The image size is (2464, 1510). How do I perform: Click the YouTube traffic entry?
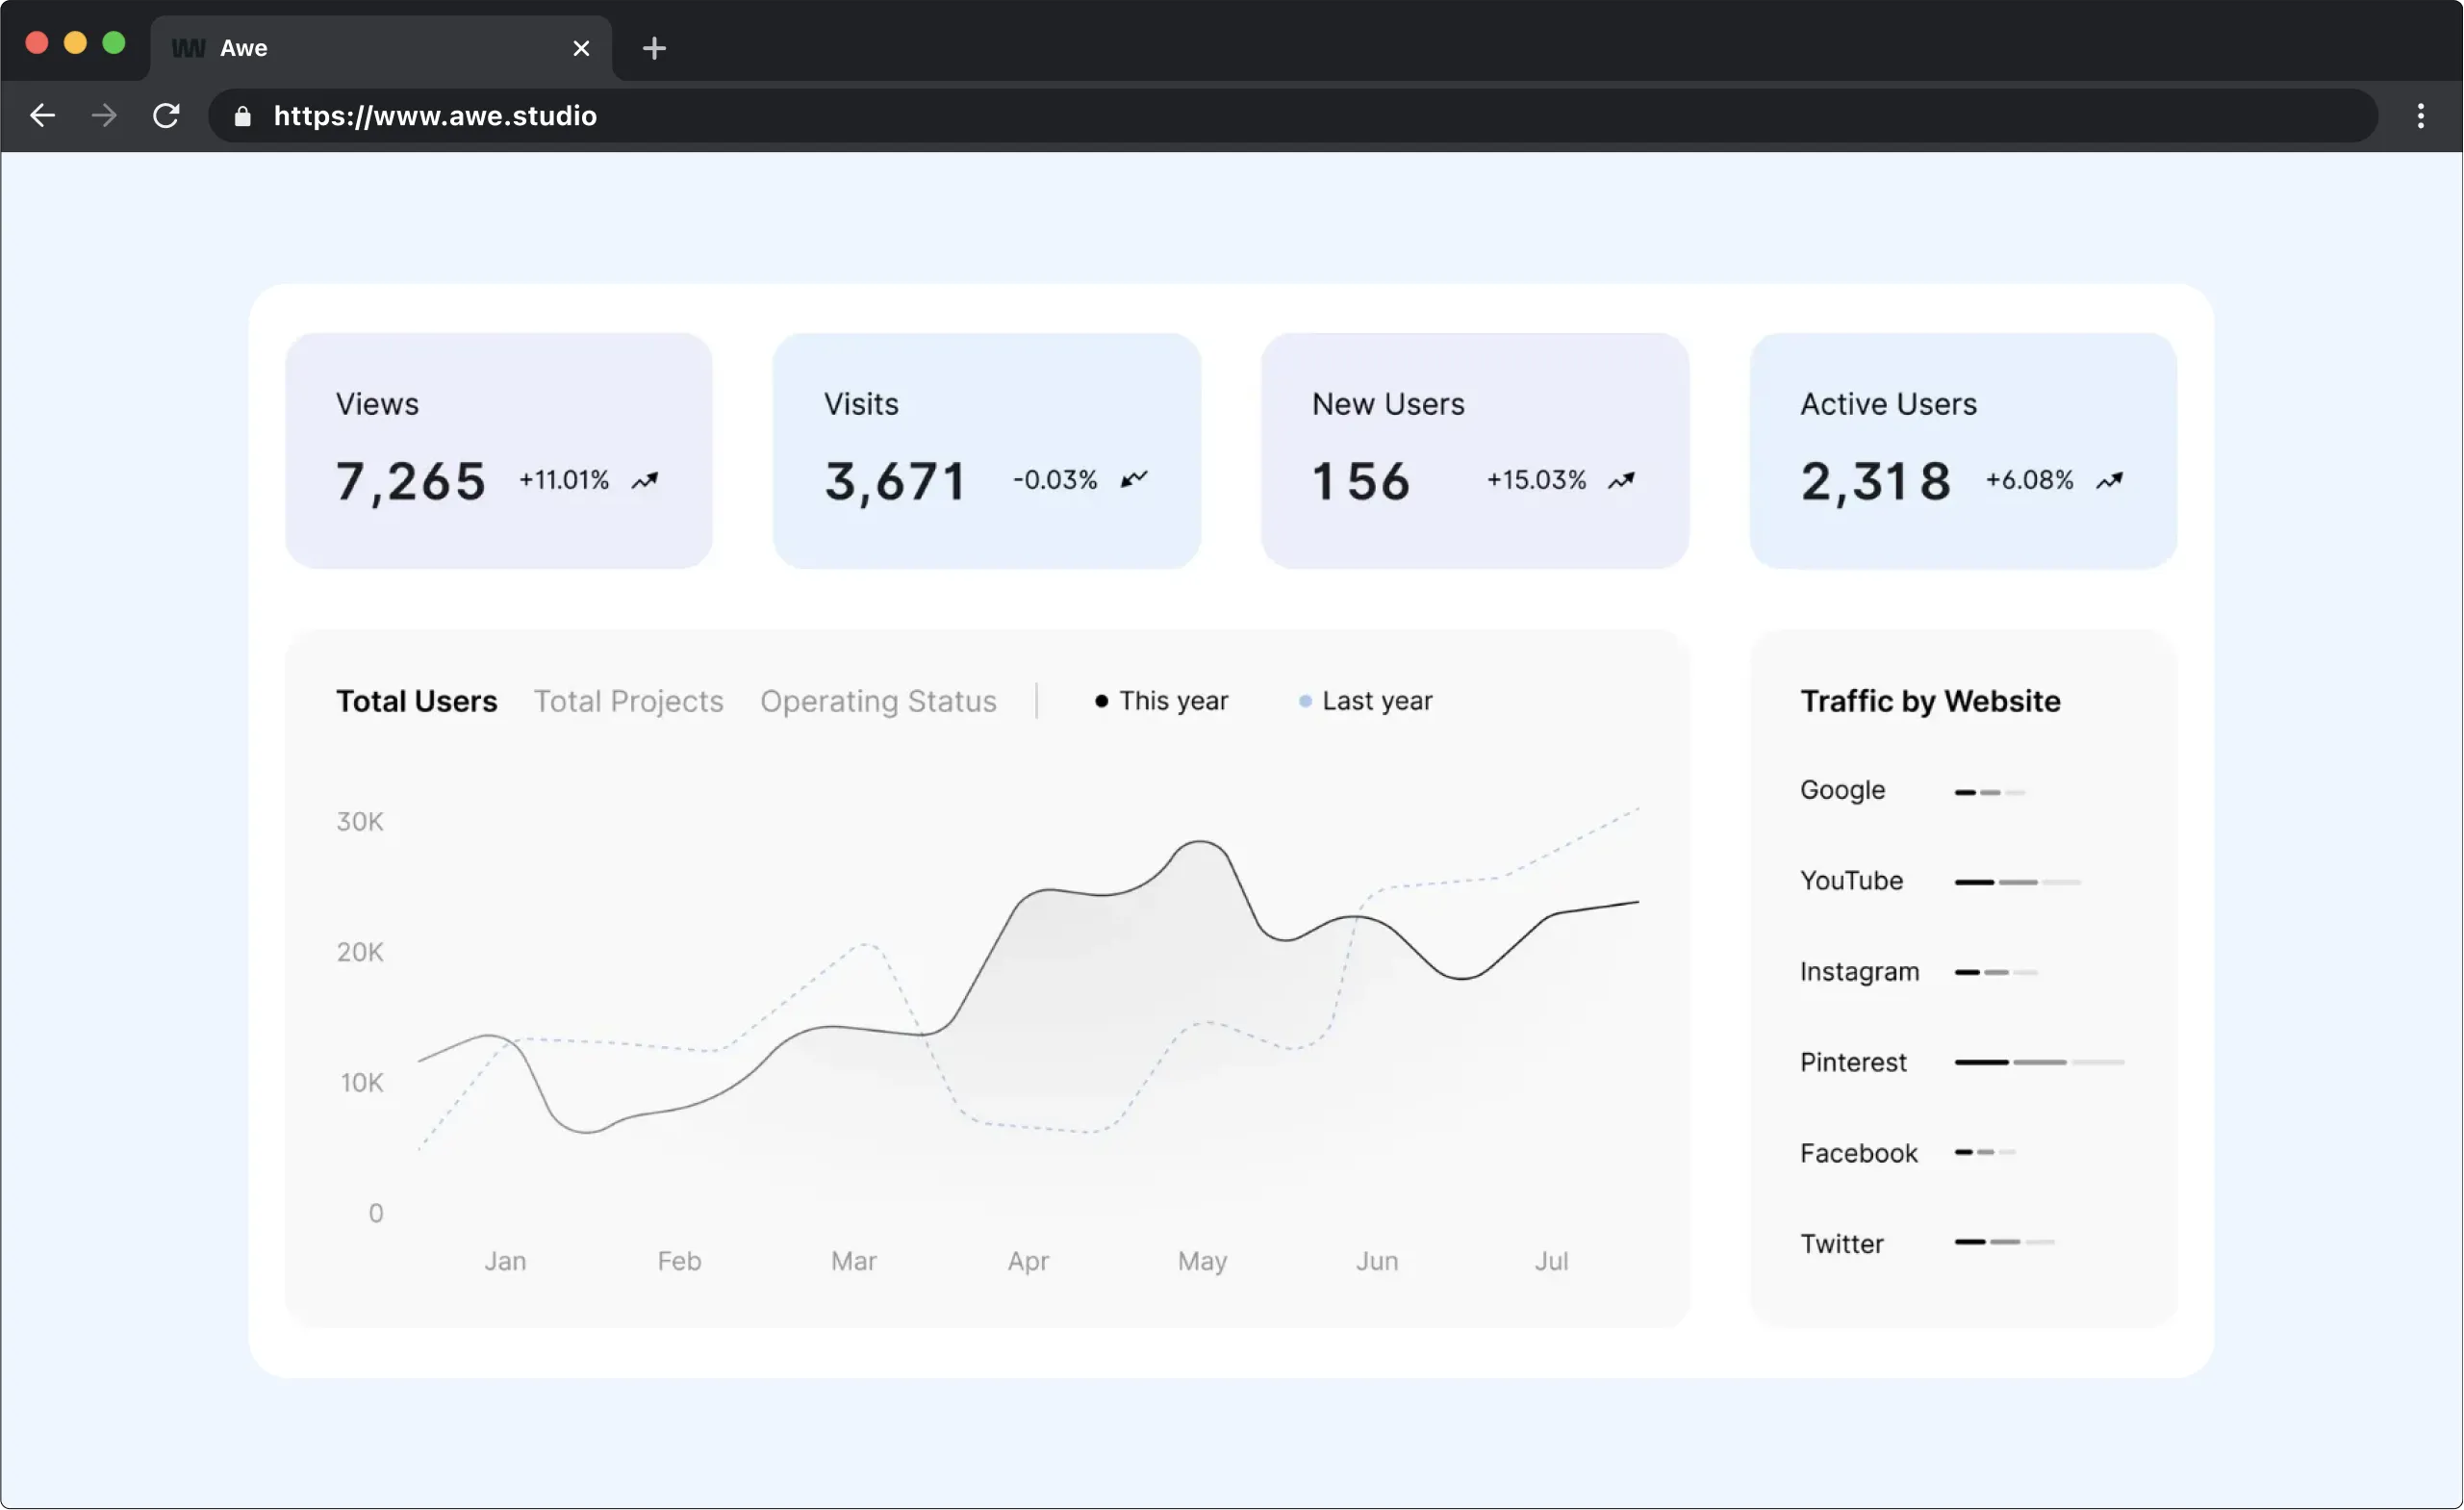(x=1851, y=881)
